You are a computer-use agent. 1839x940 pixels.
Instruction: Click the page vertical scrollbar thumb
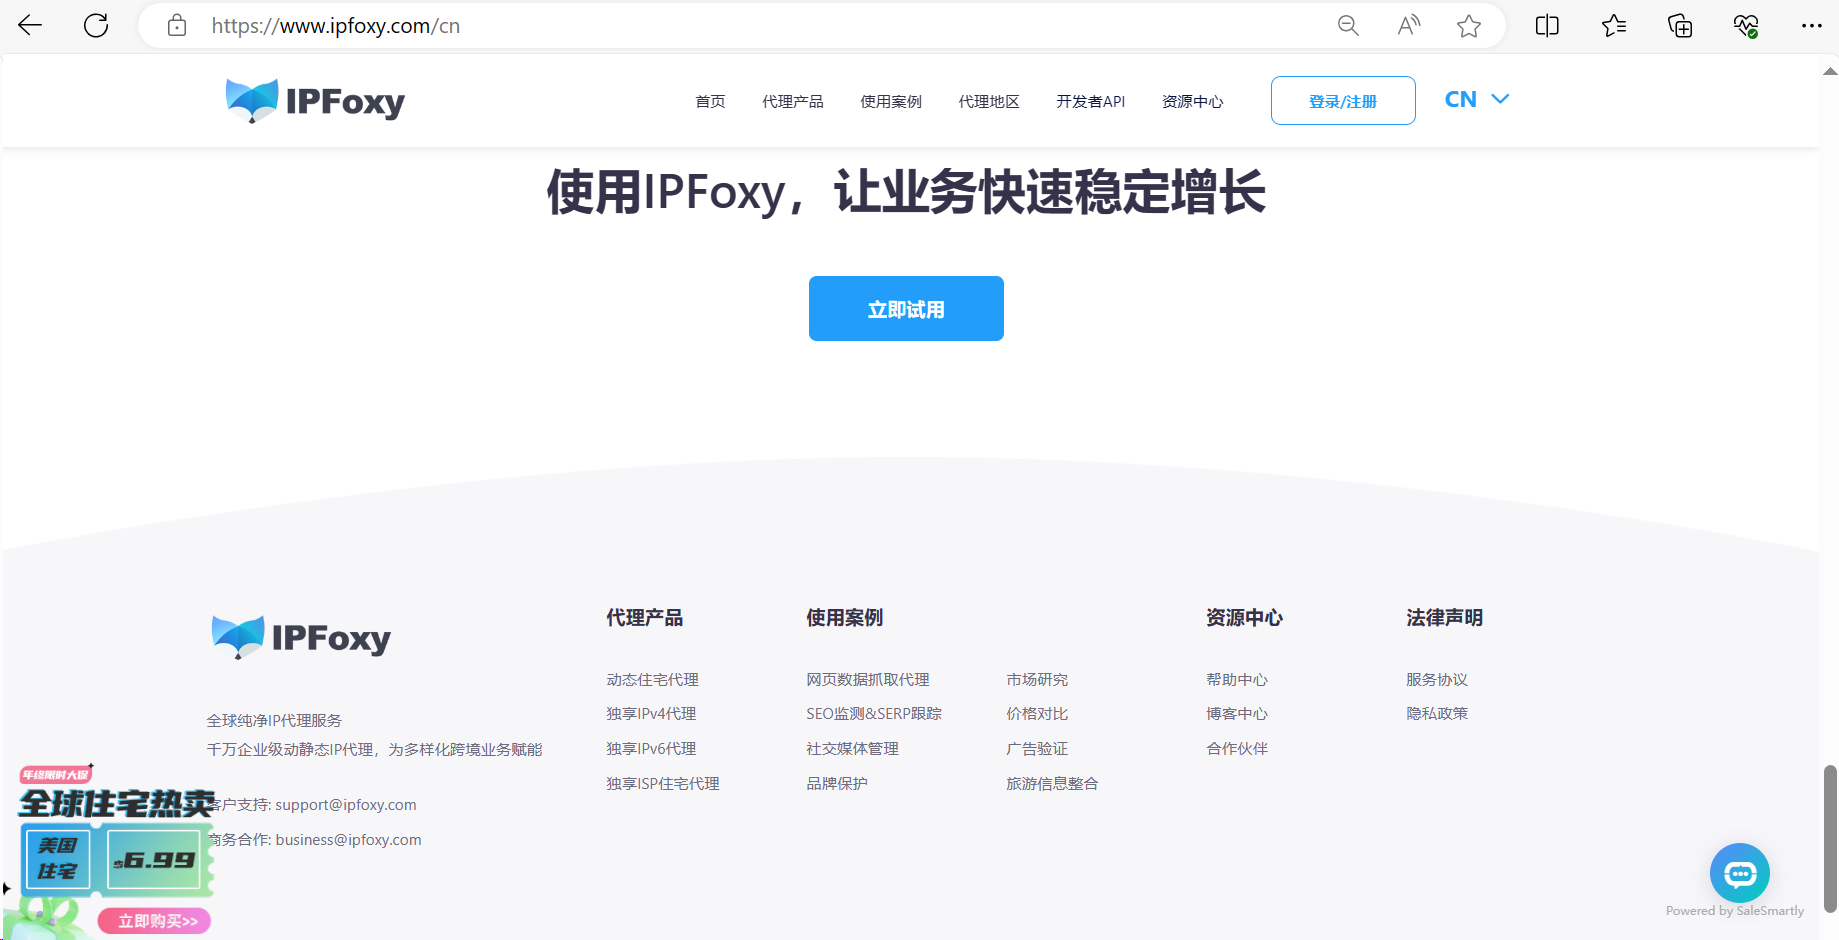1830,838
